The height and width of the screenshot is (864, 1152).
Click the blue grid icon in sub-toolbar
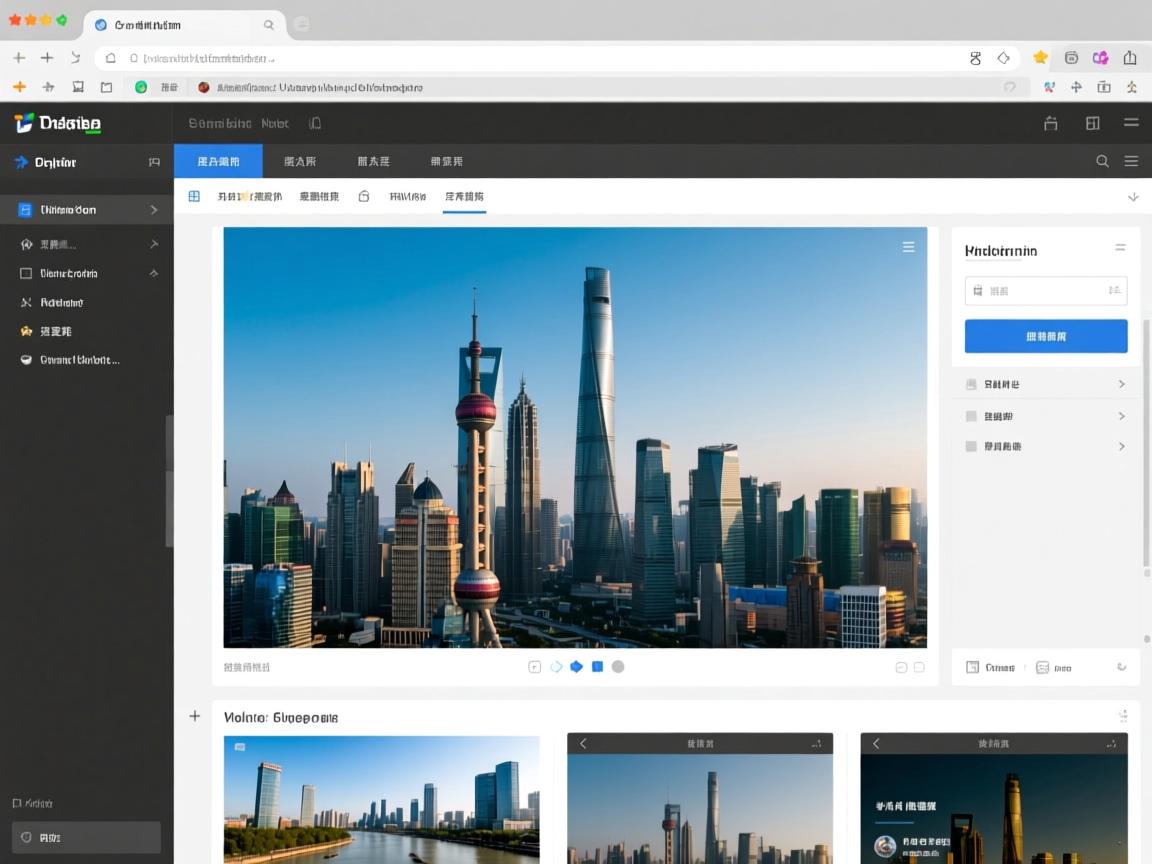194,196
